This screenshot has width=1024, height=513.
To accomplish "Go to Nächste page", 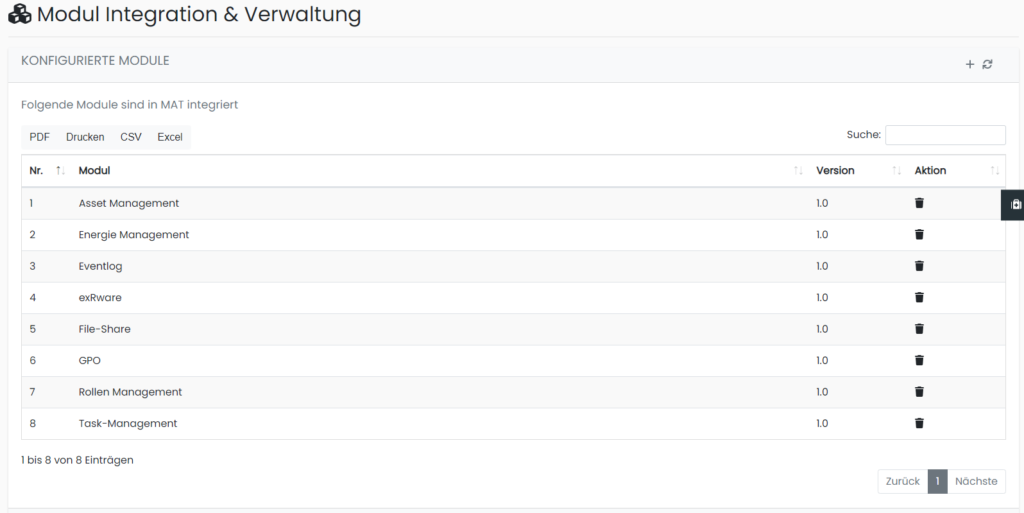I will 976,481.
